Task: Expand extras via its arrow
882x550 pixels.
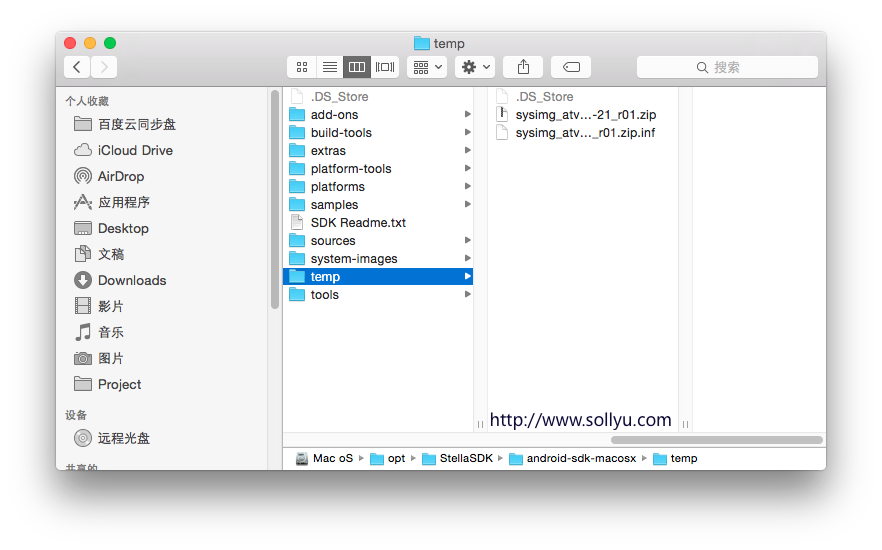Action: [x=467, y=150]
